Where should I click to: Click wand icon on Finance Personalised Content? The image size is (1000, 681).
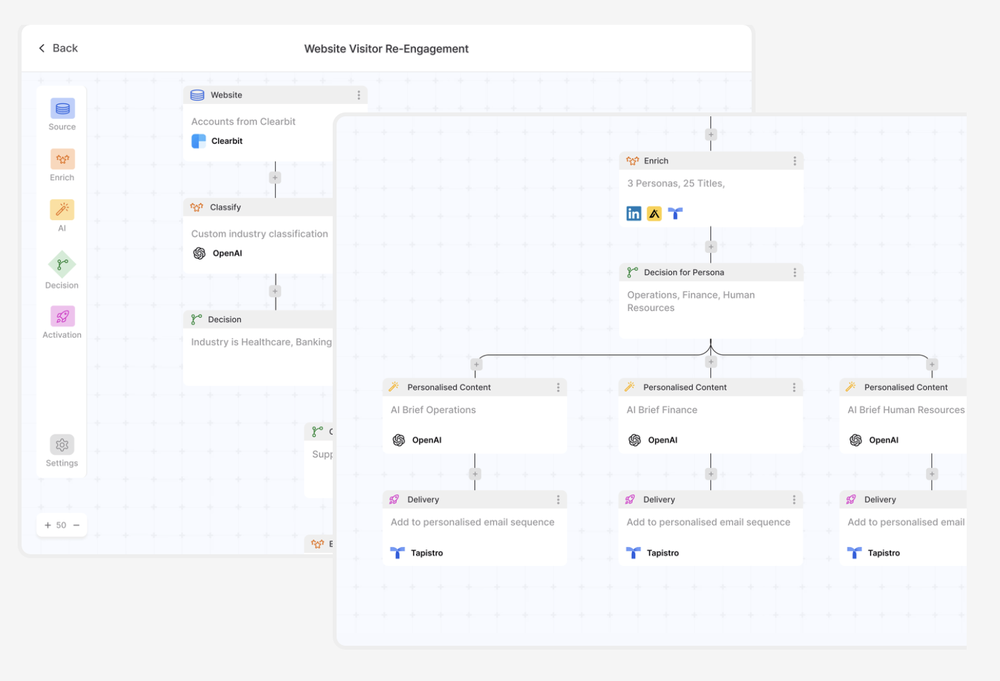point(629,386)
